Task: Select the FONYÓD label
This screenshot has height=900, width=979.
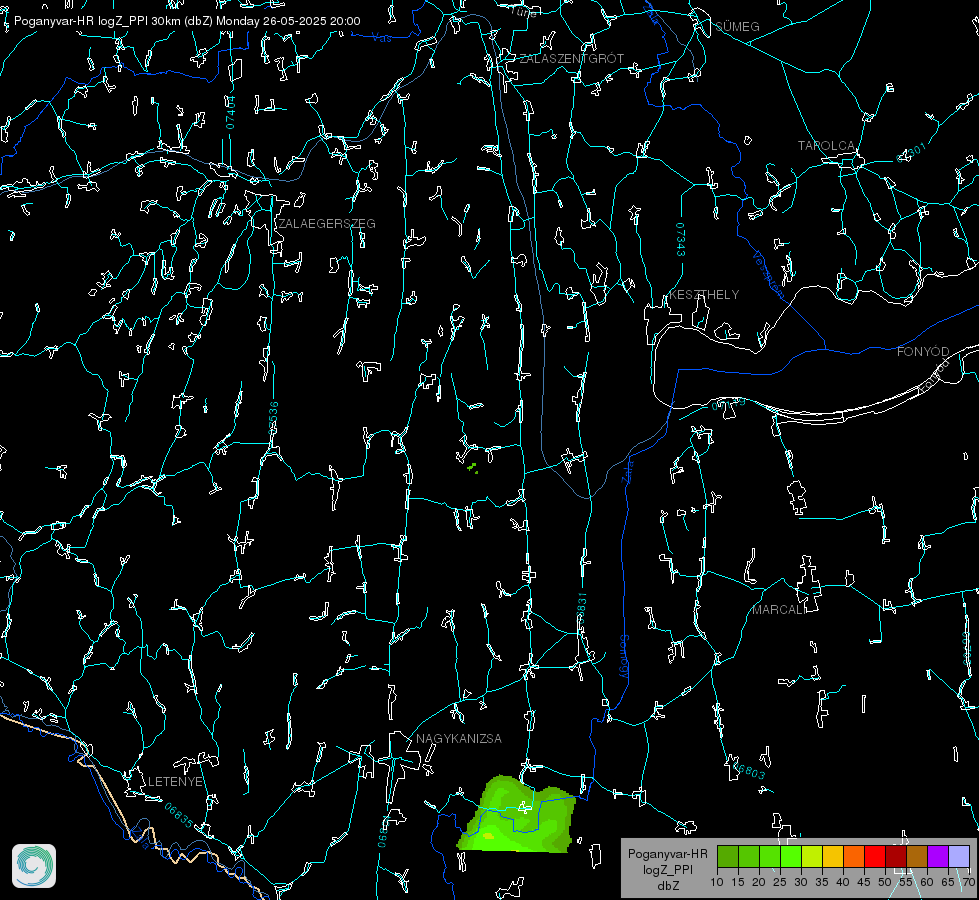Action: [x=923, y=352]
